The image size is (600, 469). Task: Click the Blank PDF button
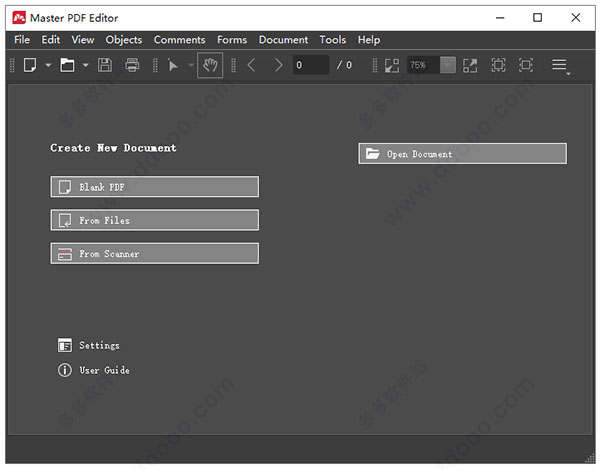[x=155, y=187]
